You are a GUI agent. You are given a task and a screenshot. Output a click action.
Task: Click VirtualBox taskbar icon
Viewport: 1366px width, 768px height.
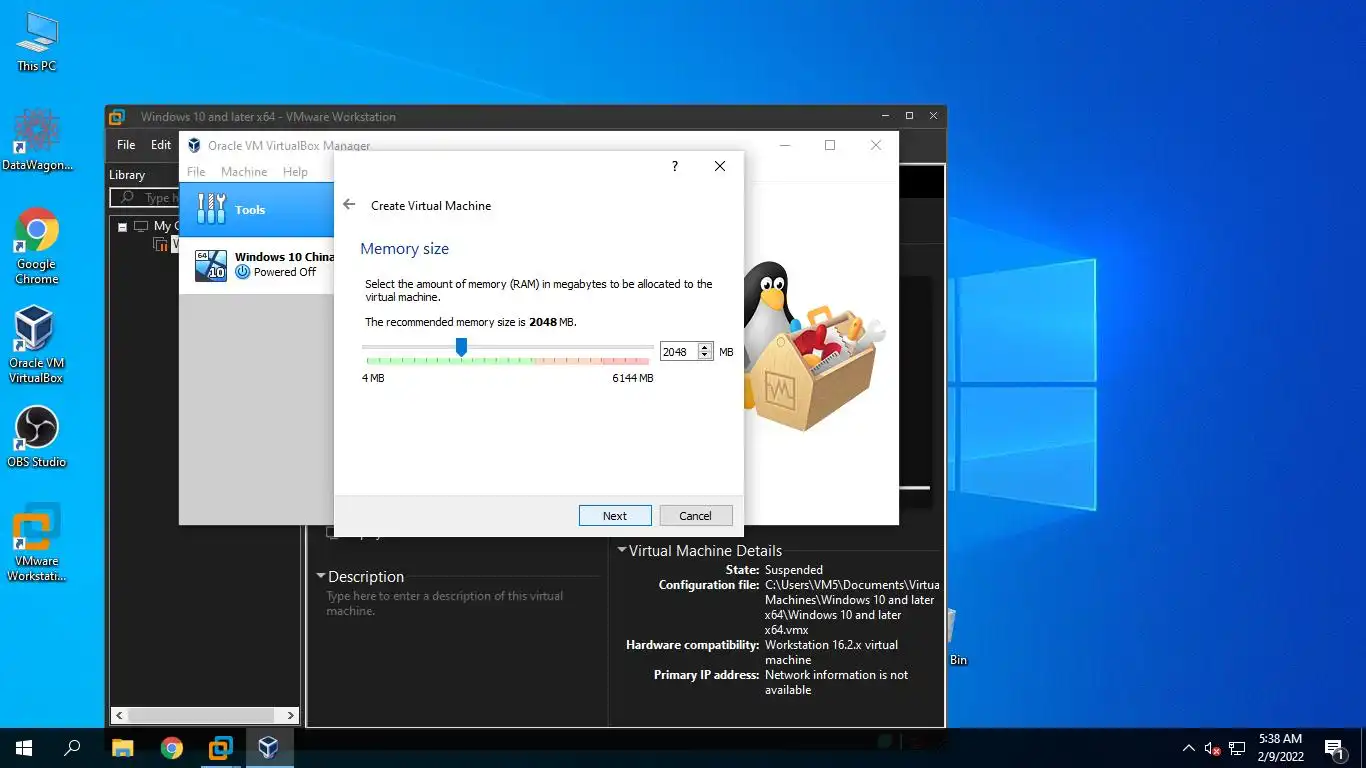[x=269, y=748]
